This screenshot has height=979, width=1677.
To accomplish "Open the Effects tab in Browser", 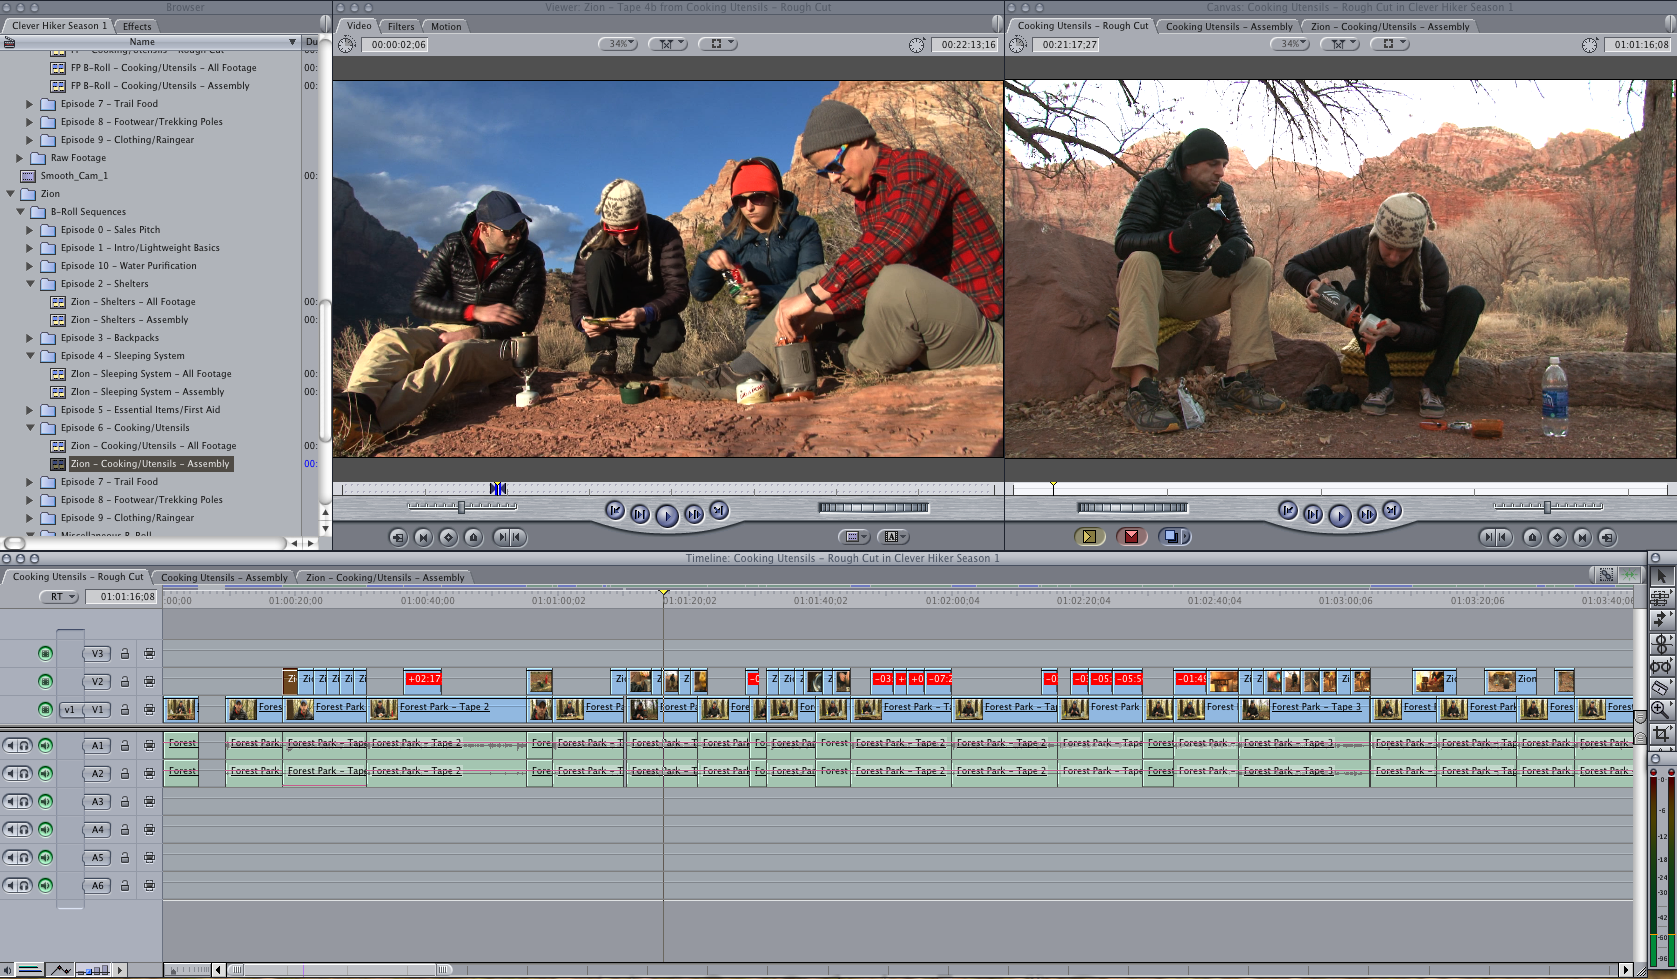I will point(137,26).
